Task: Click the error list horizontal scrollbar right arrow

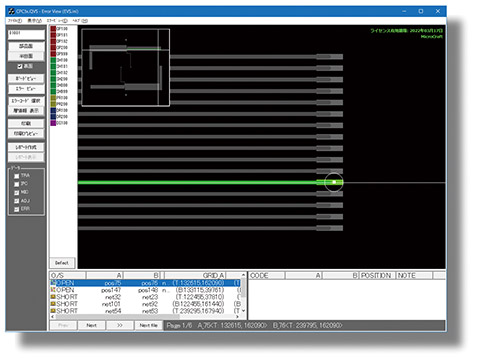Action: tap(237, 317)
